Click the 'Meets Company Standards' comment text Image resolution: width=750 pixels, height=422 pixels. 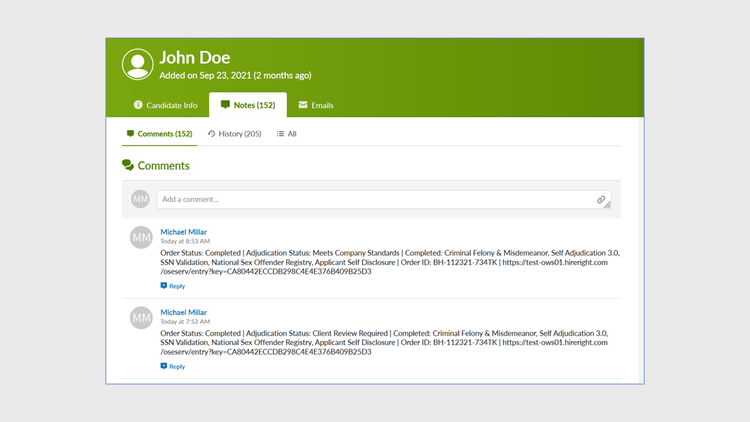pyautogui.click(x=390, y=262)
